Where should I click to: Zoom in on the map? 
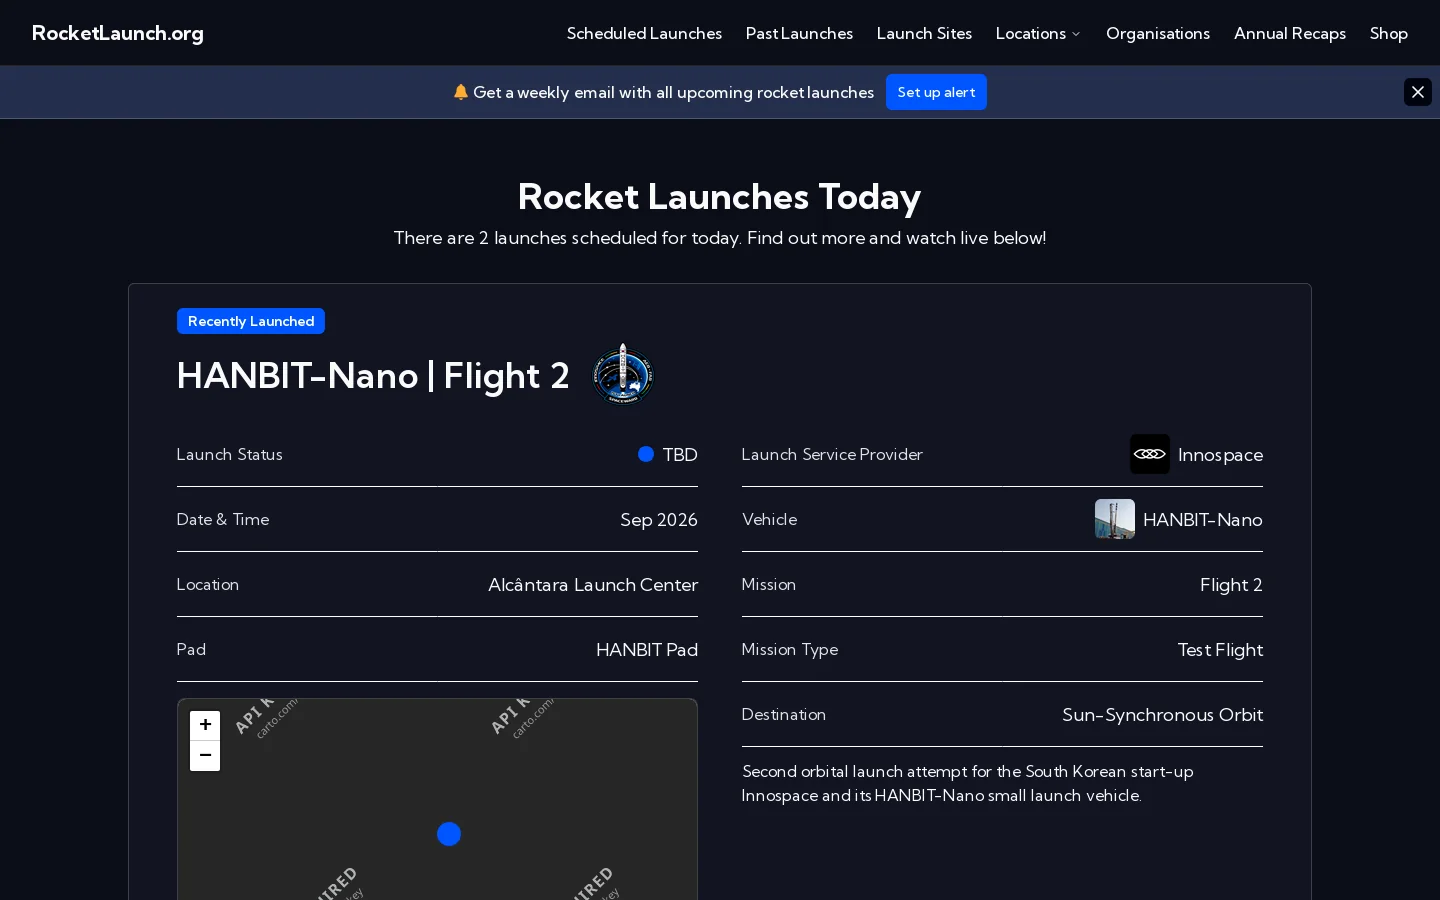205,725
